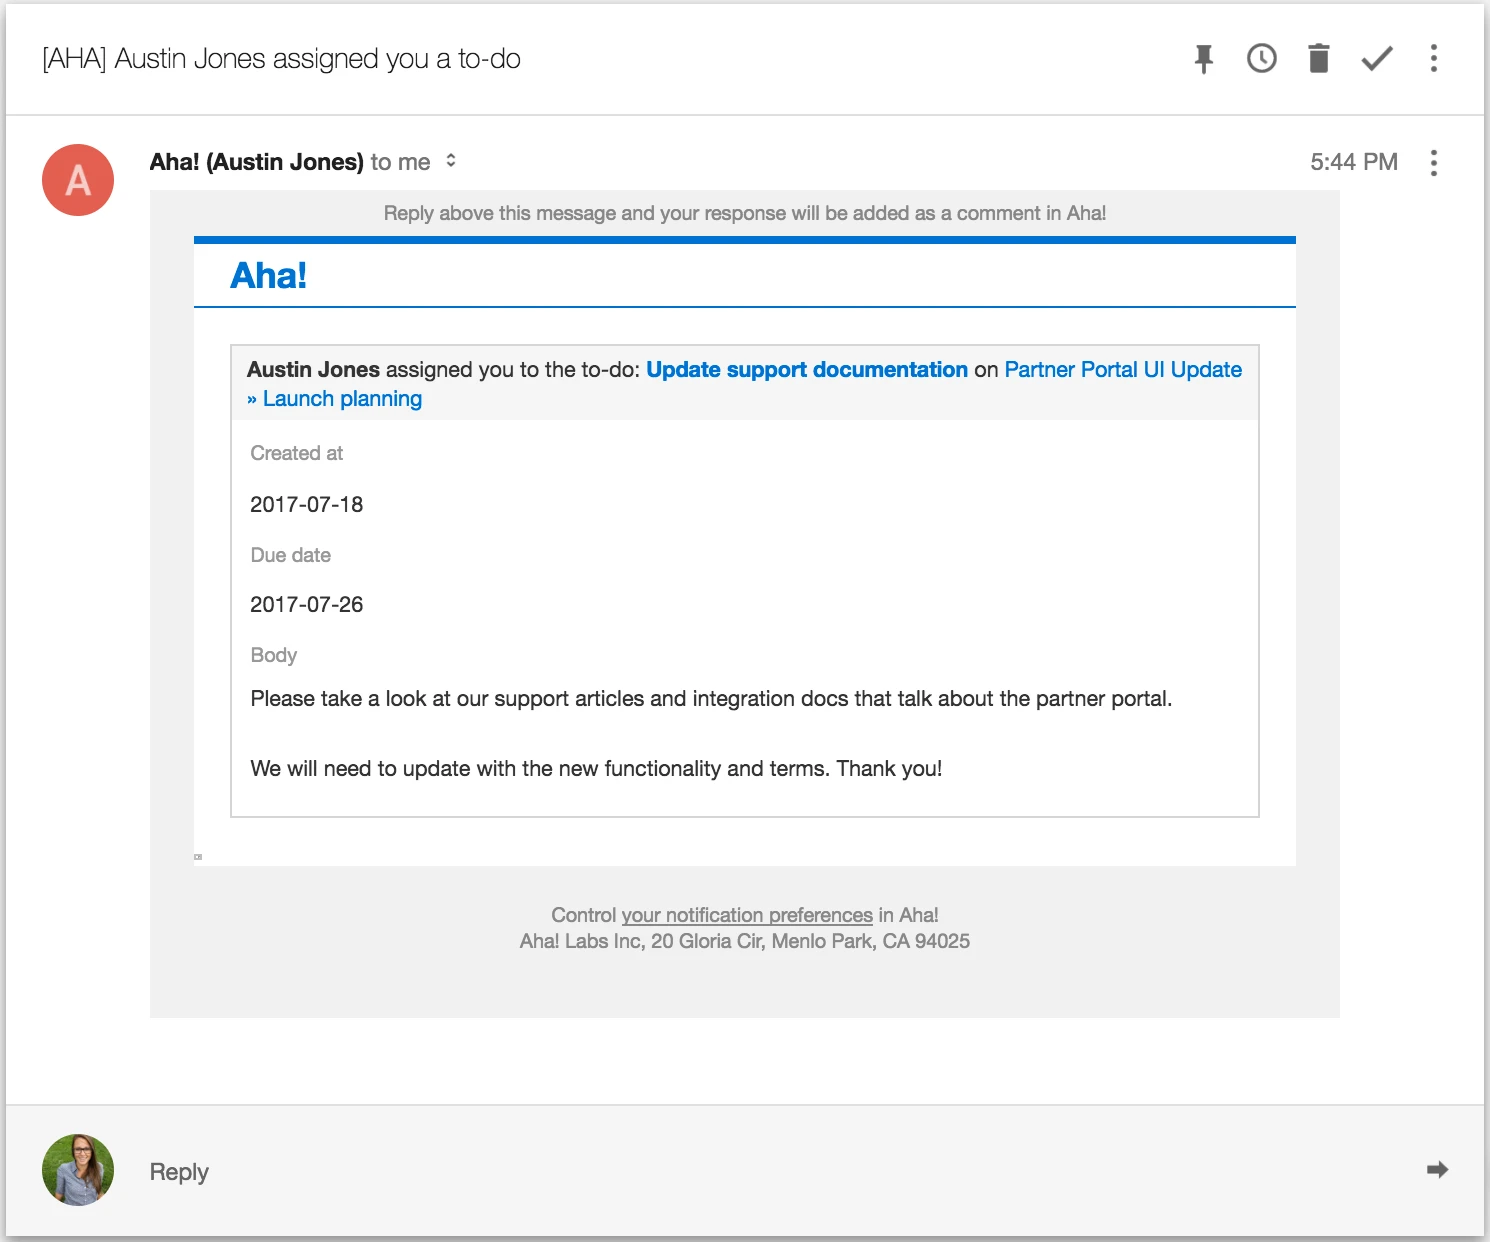
Task: Open the 'Update support documentation' link
Action: pos(807,370)
